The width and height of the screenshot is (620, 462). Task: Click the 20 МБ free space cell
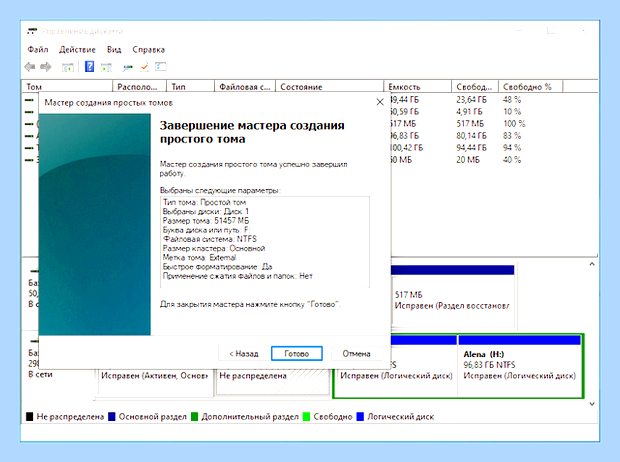pos(468,160)
